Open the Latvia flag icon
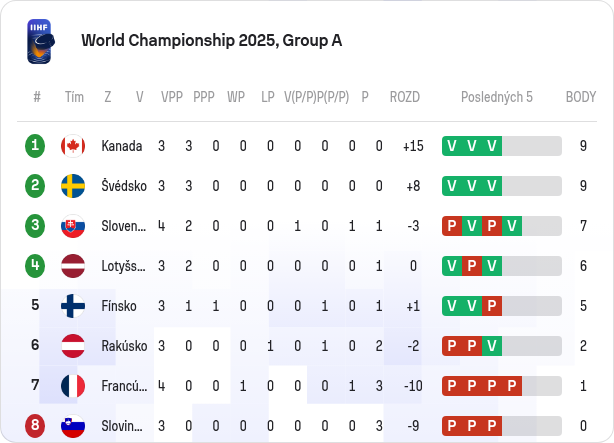 (x=73, y=266)
